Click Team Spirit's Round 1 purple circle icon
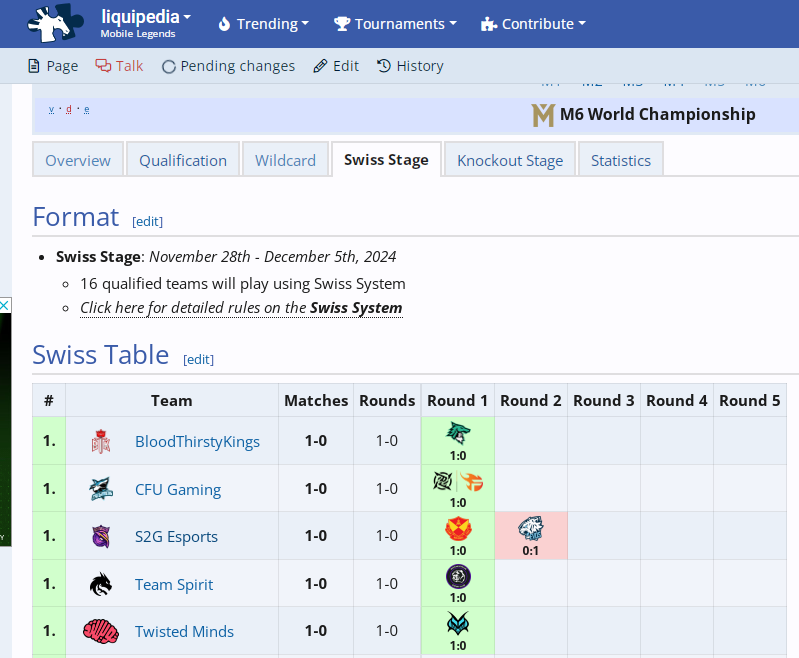 click(458, 577)
